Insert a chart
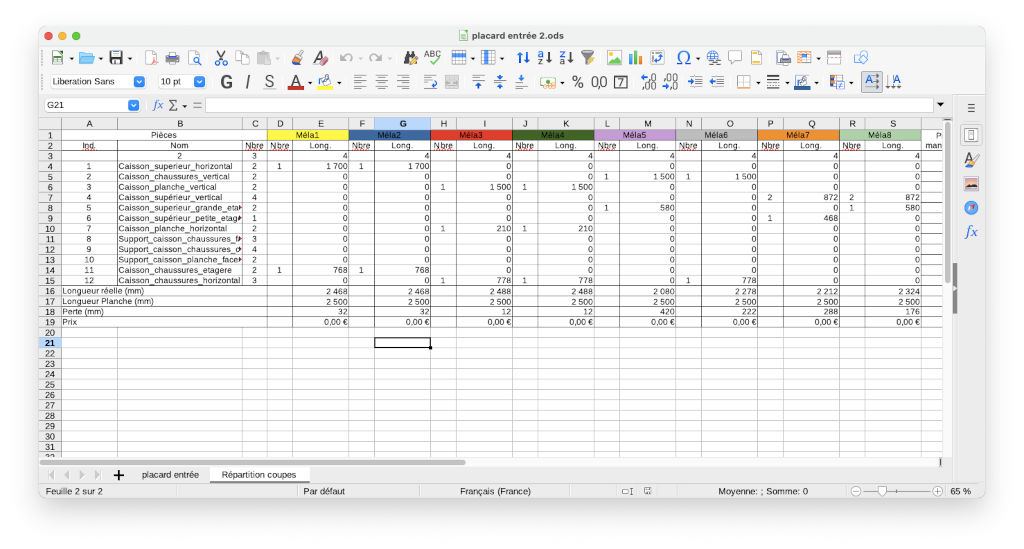Image resolution: width=1024 pixels, height=549 pixels. tap(635, 58)
